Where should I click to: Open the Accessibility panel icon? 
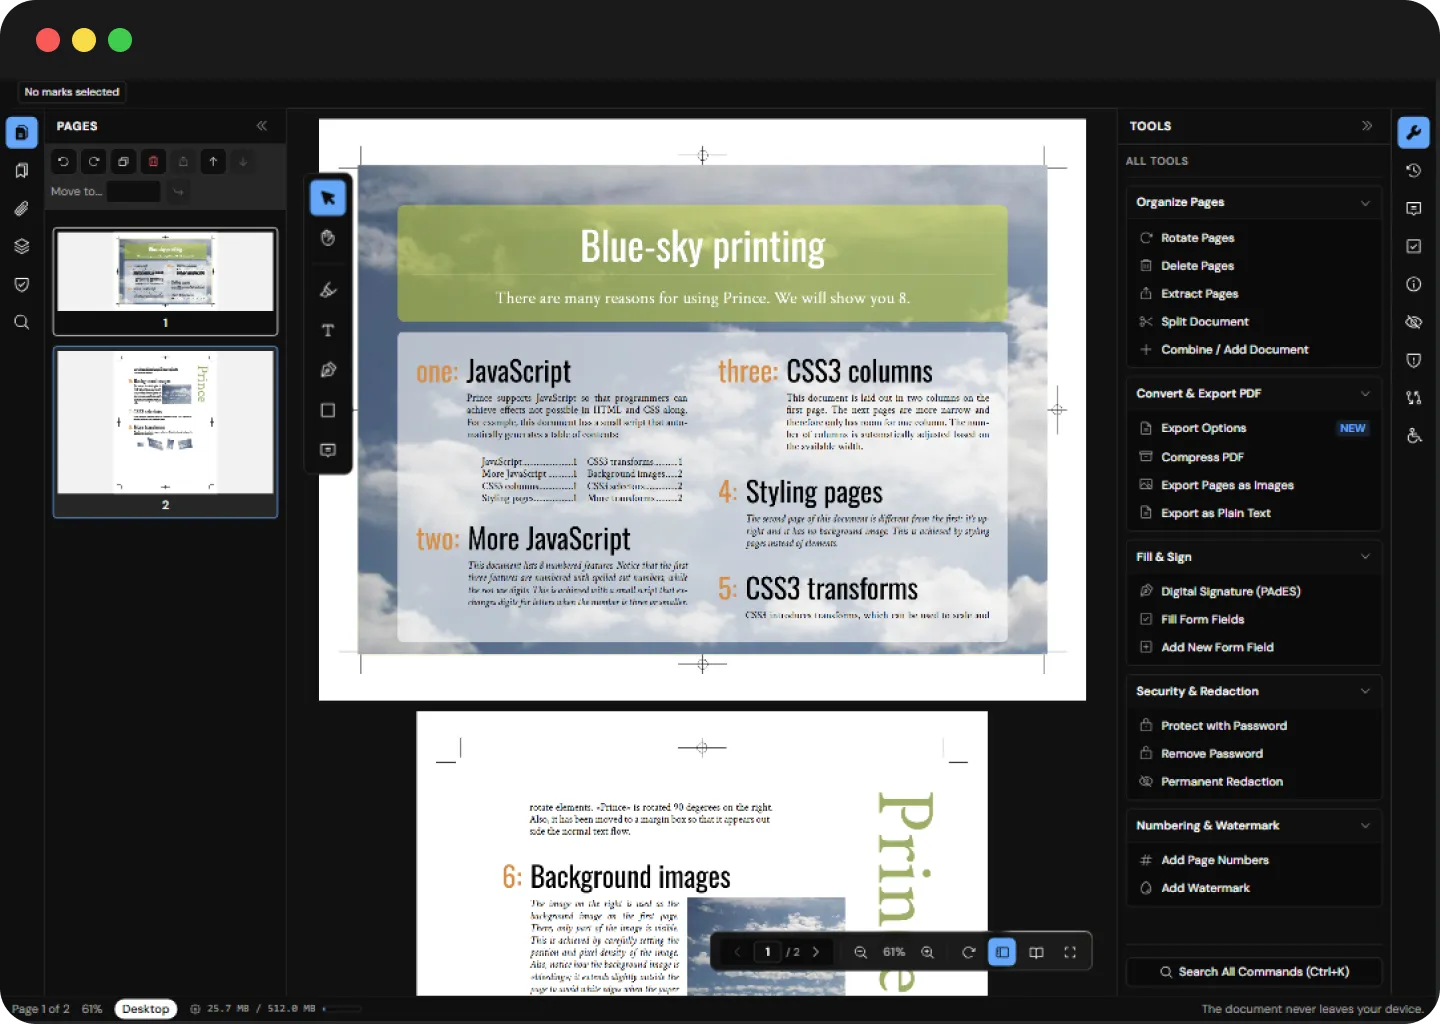click(1414, 436)
